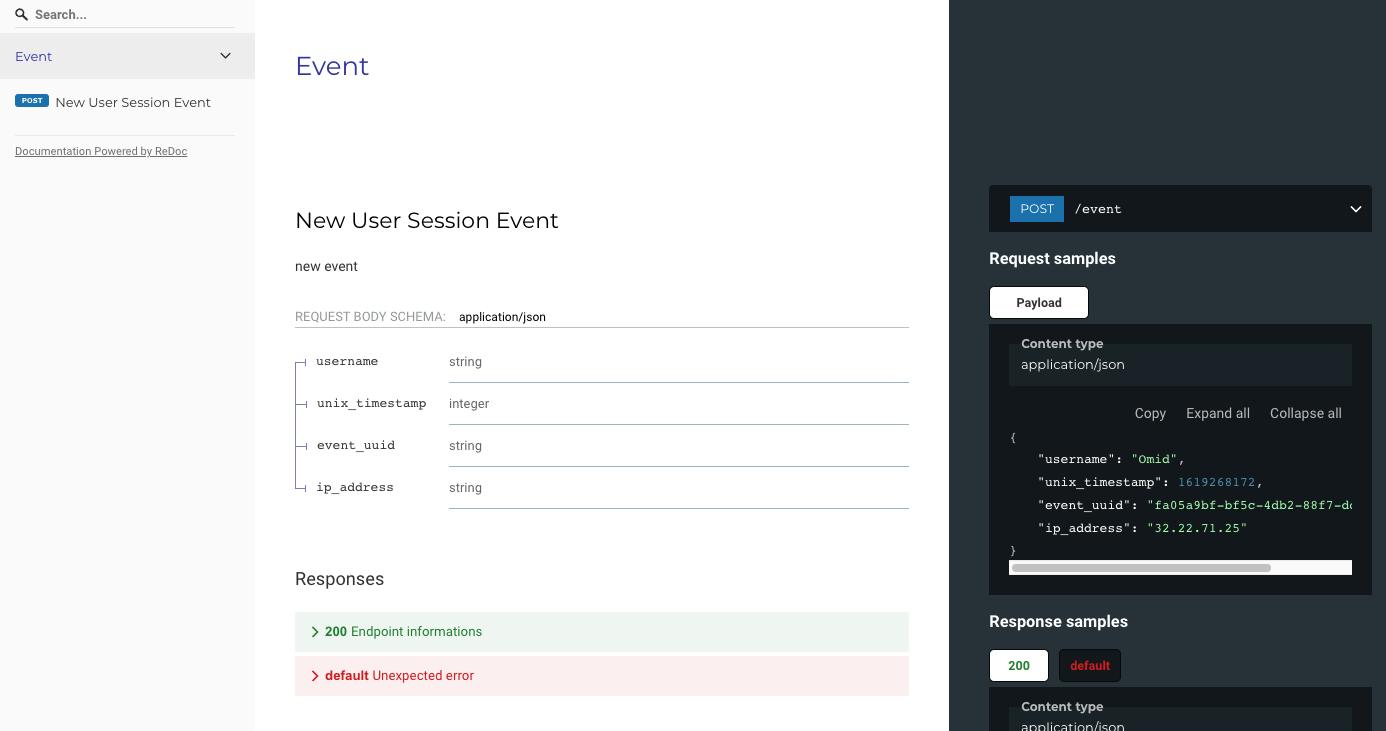Copy the request sample JSON
This screenshot has width=1386, height=731.
point(1150,413)
